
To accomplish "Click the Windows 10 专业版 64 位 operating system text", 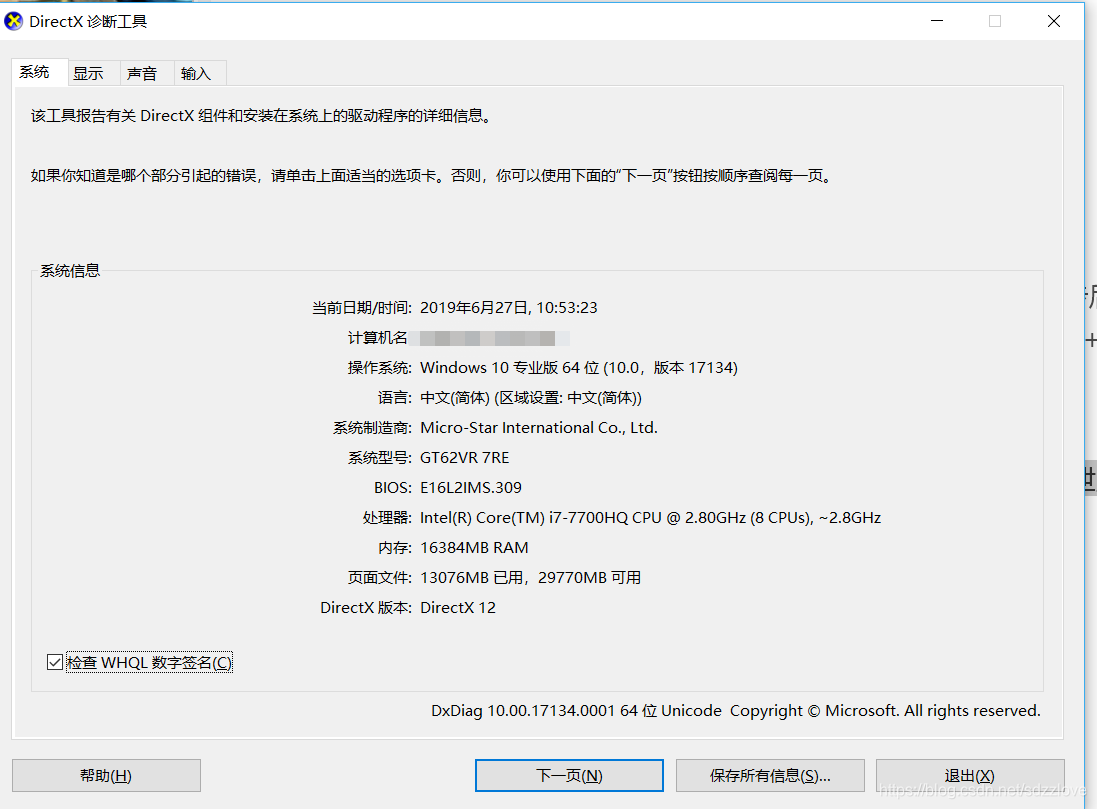I will [579, 368].
